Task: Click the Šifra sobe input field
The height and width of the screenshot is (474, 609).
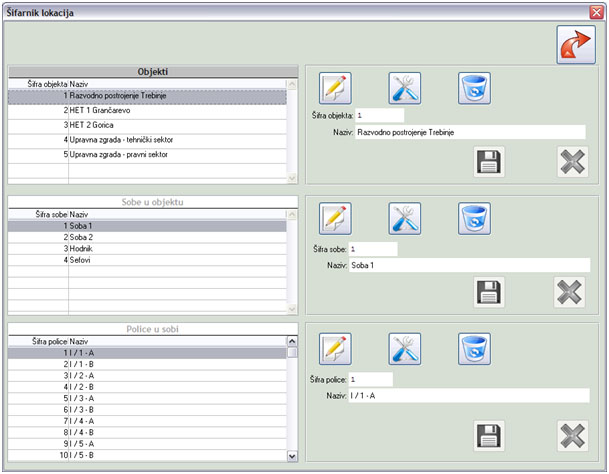Action: click(373, 249)
